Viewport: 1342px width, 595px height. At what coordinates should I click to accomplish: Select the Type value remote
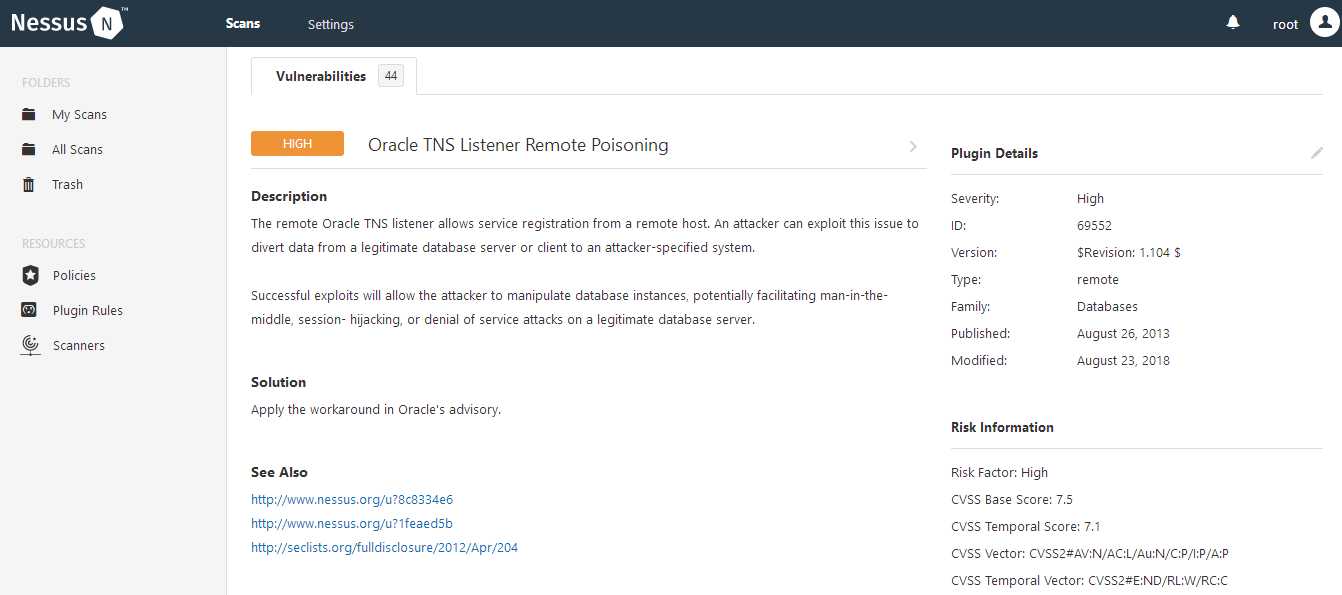[1098, 280]
